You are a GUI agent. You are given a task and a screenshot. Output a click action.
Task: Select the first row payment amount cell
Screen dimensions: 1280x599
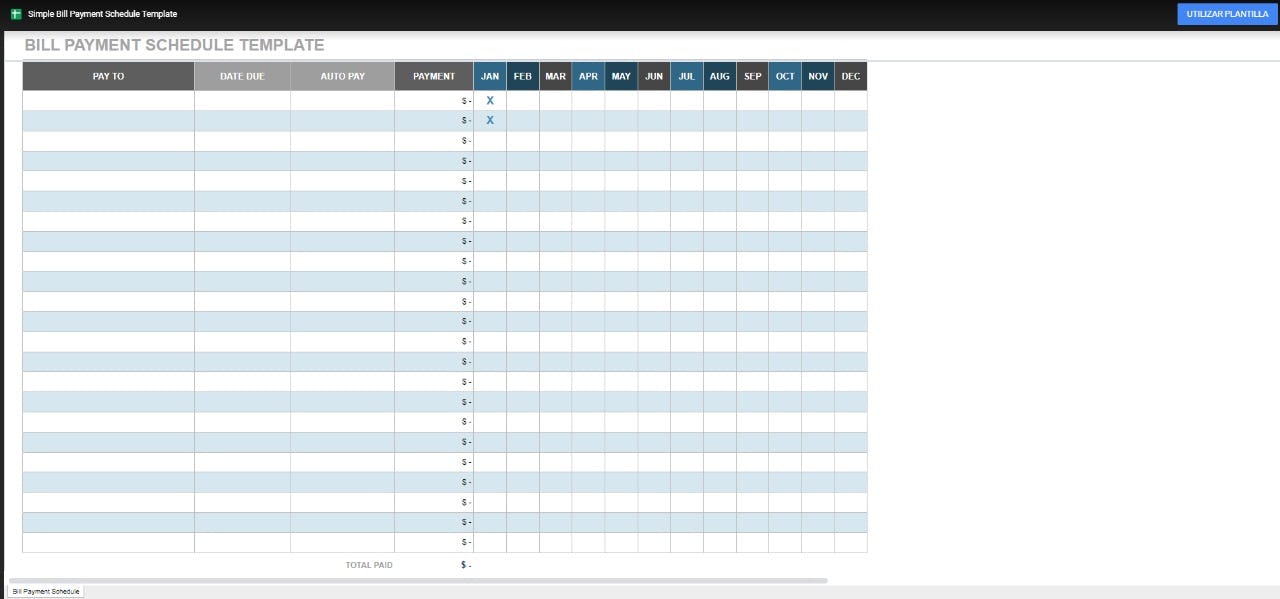pos(434,101)
